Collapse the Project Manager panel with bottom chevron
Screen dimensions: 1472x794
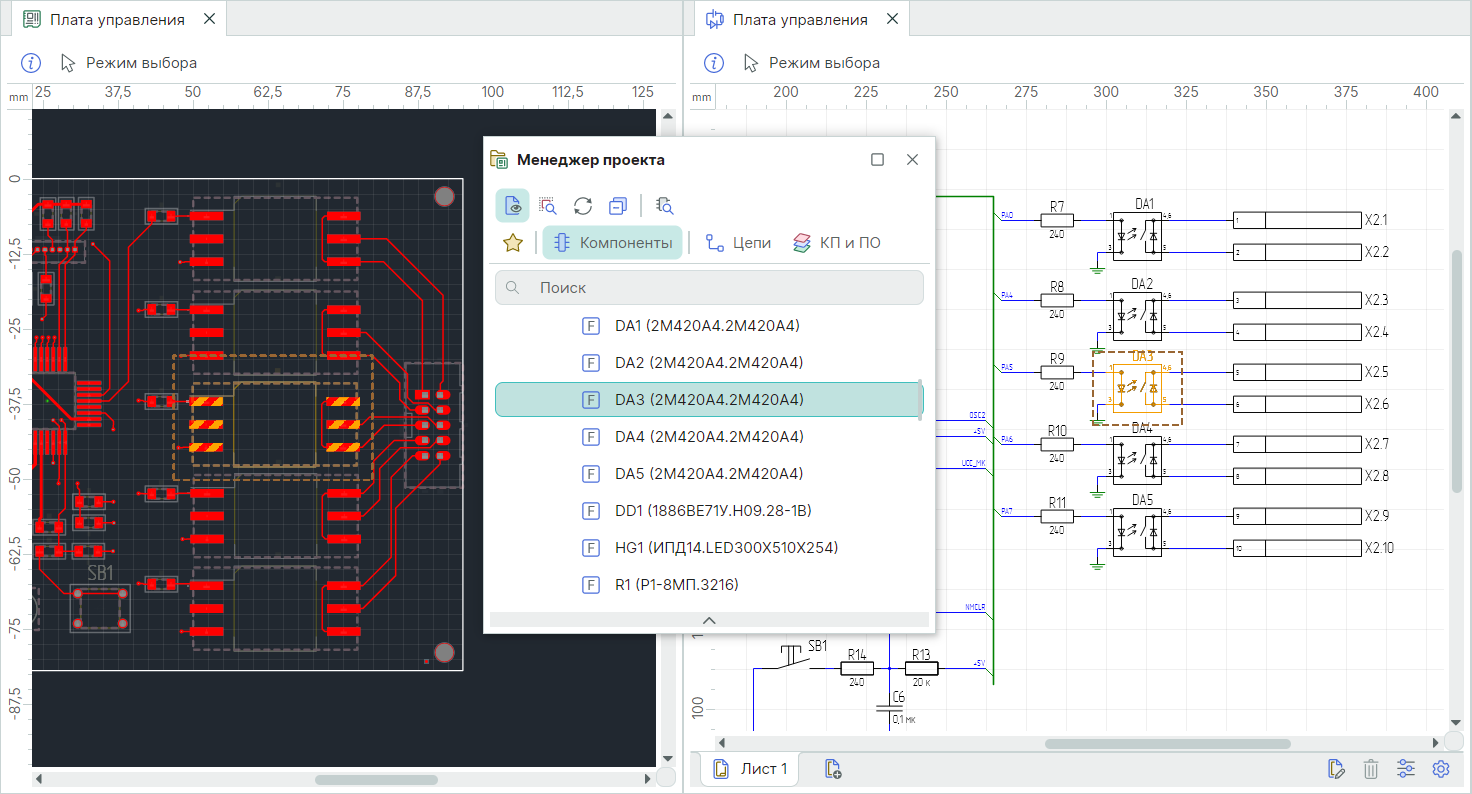(x=709, y=620)
